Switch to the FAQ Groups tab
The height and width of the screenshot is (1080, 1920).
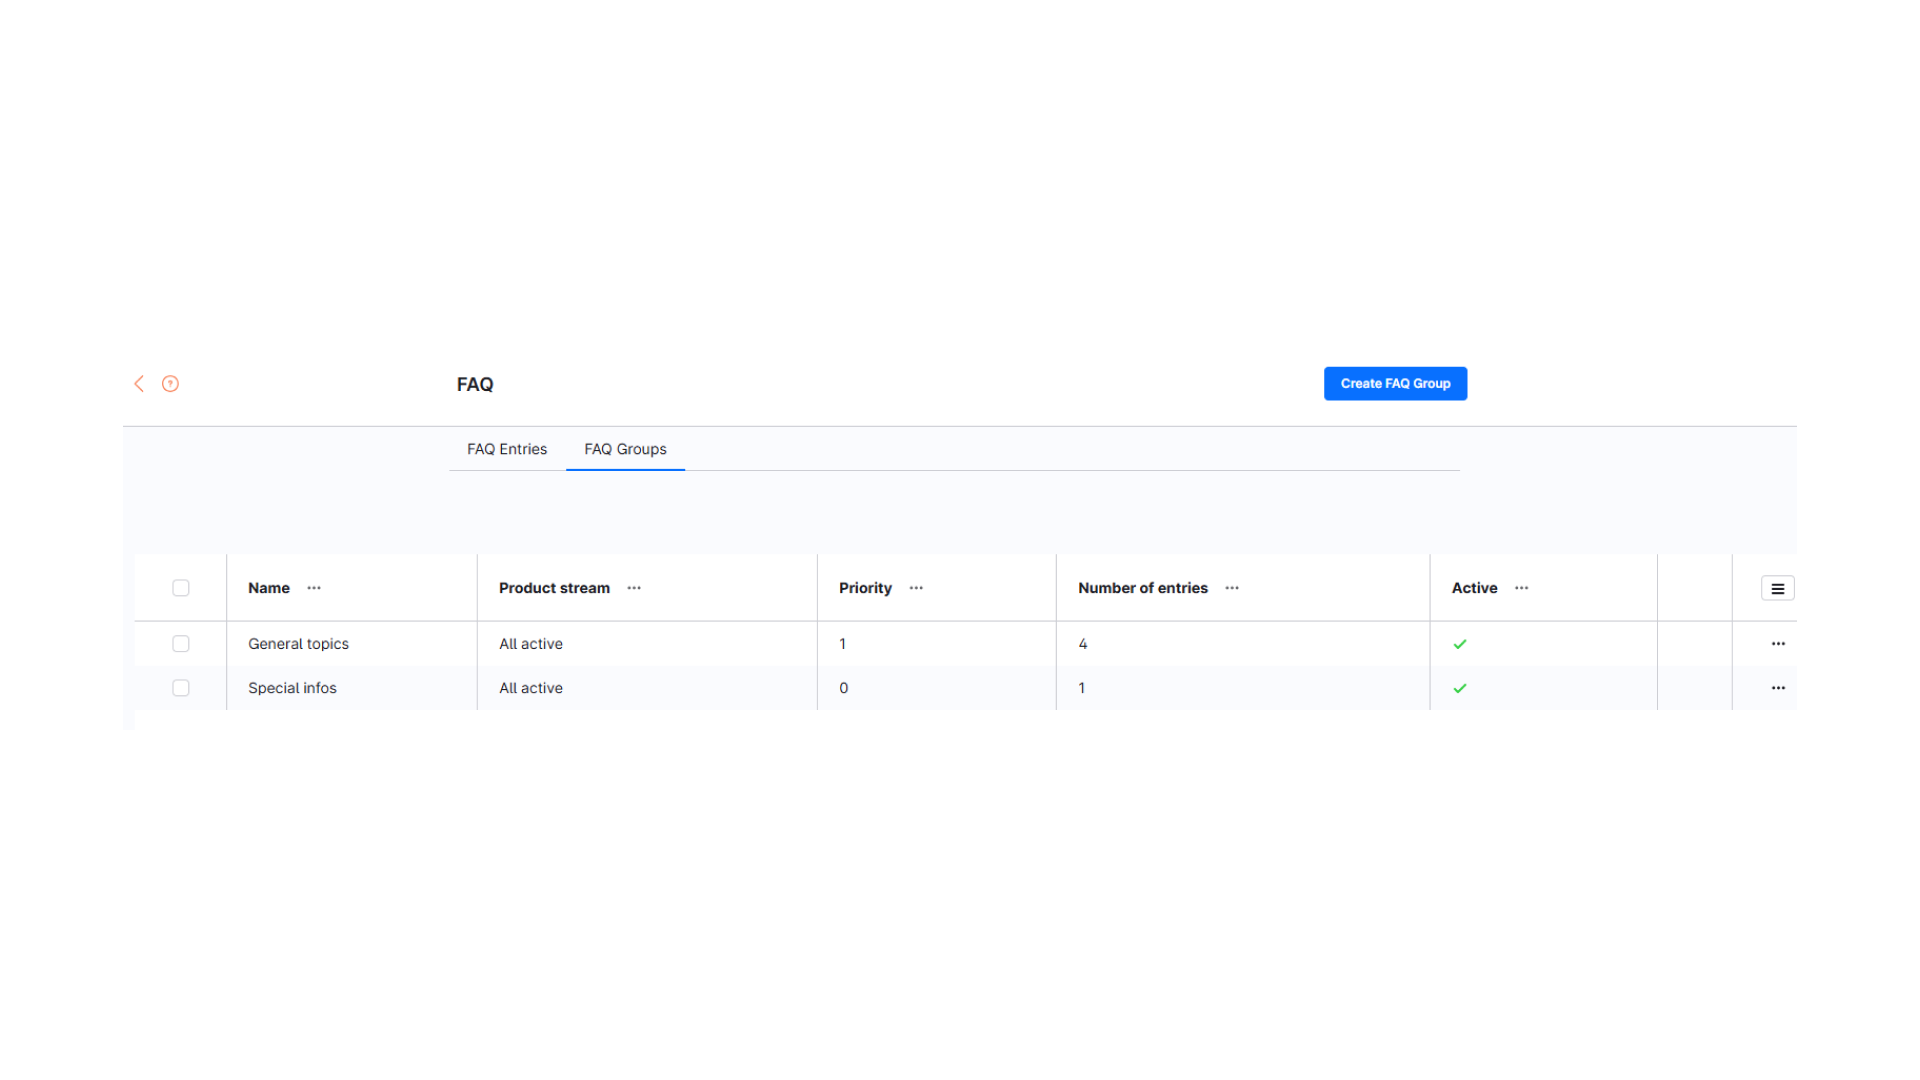click(625, 449)
